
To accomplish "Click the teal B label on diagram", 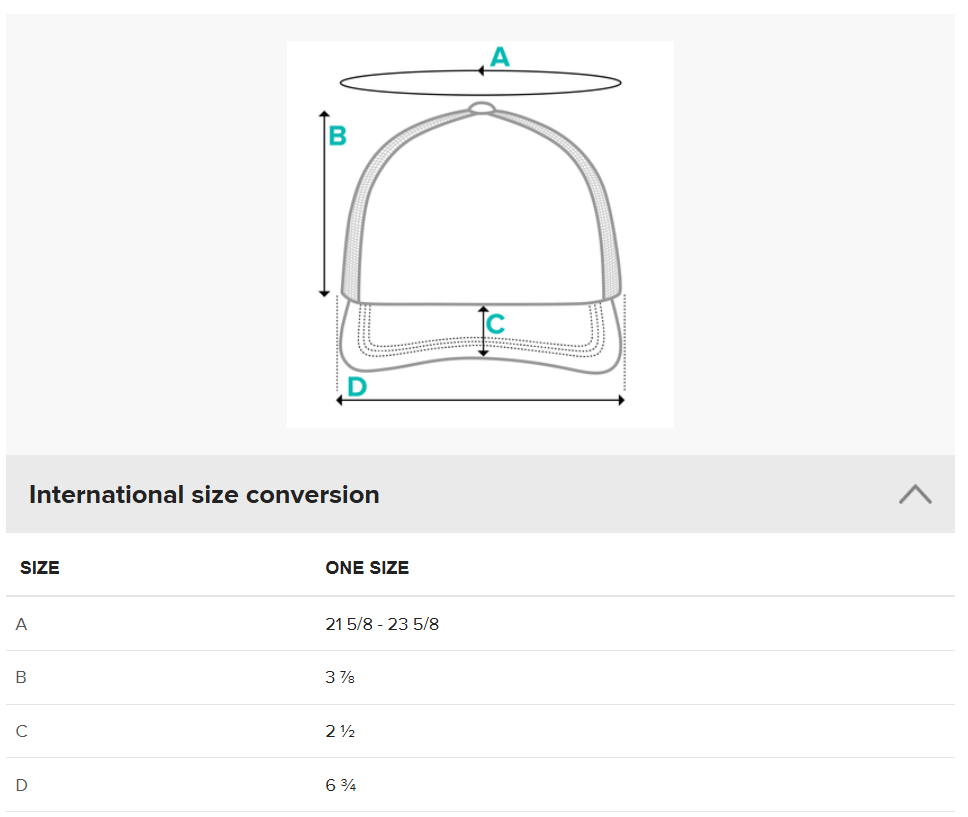I will [338, 136].
